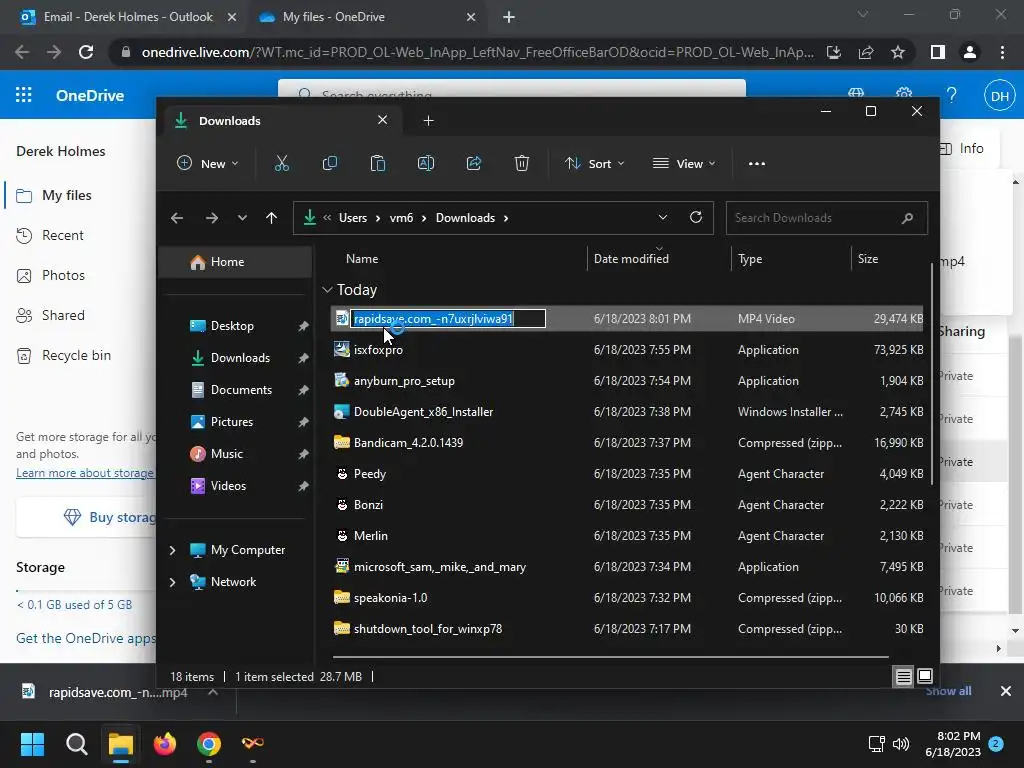This screenshot has height=768, width=1024.
Task: Open DH account avatar in OneDrive
Action: [999, 96]
